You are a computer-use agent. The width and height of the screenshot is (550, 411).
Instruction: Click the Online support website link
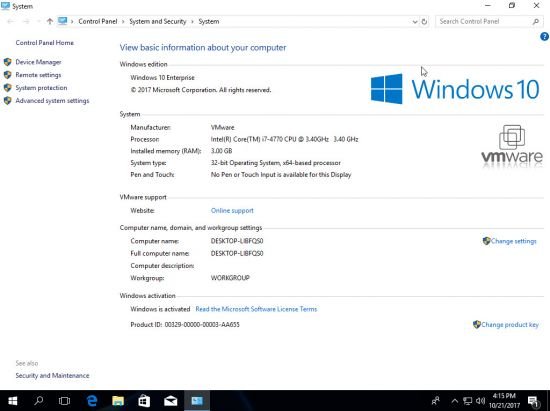click(x=232, y=210)
